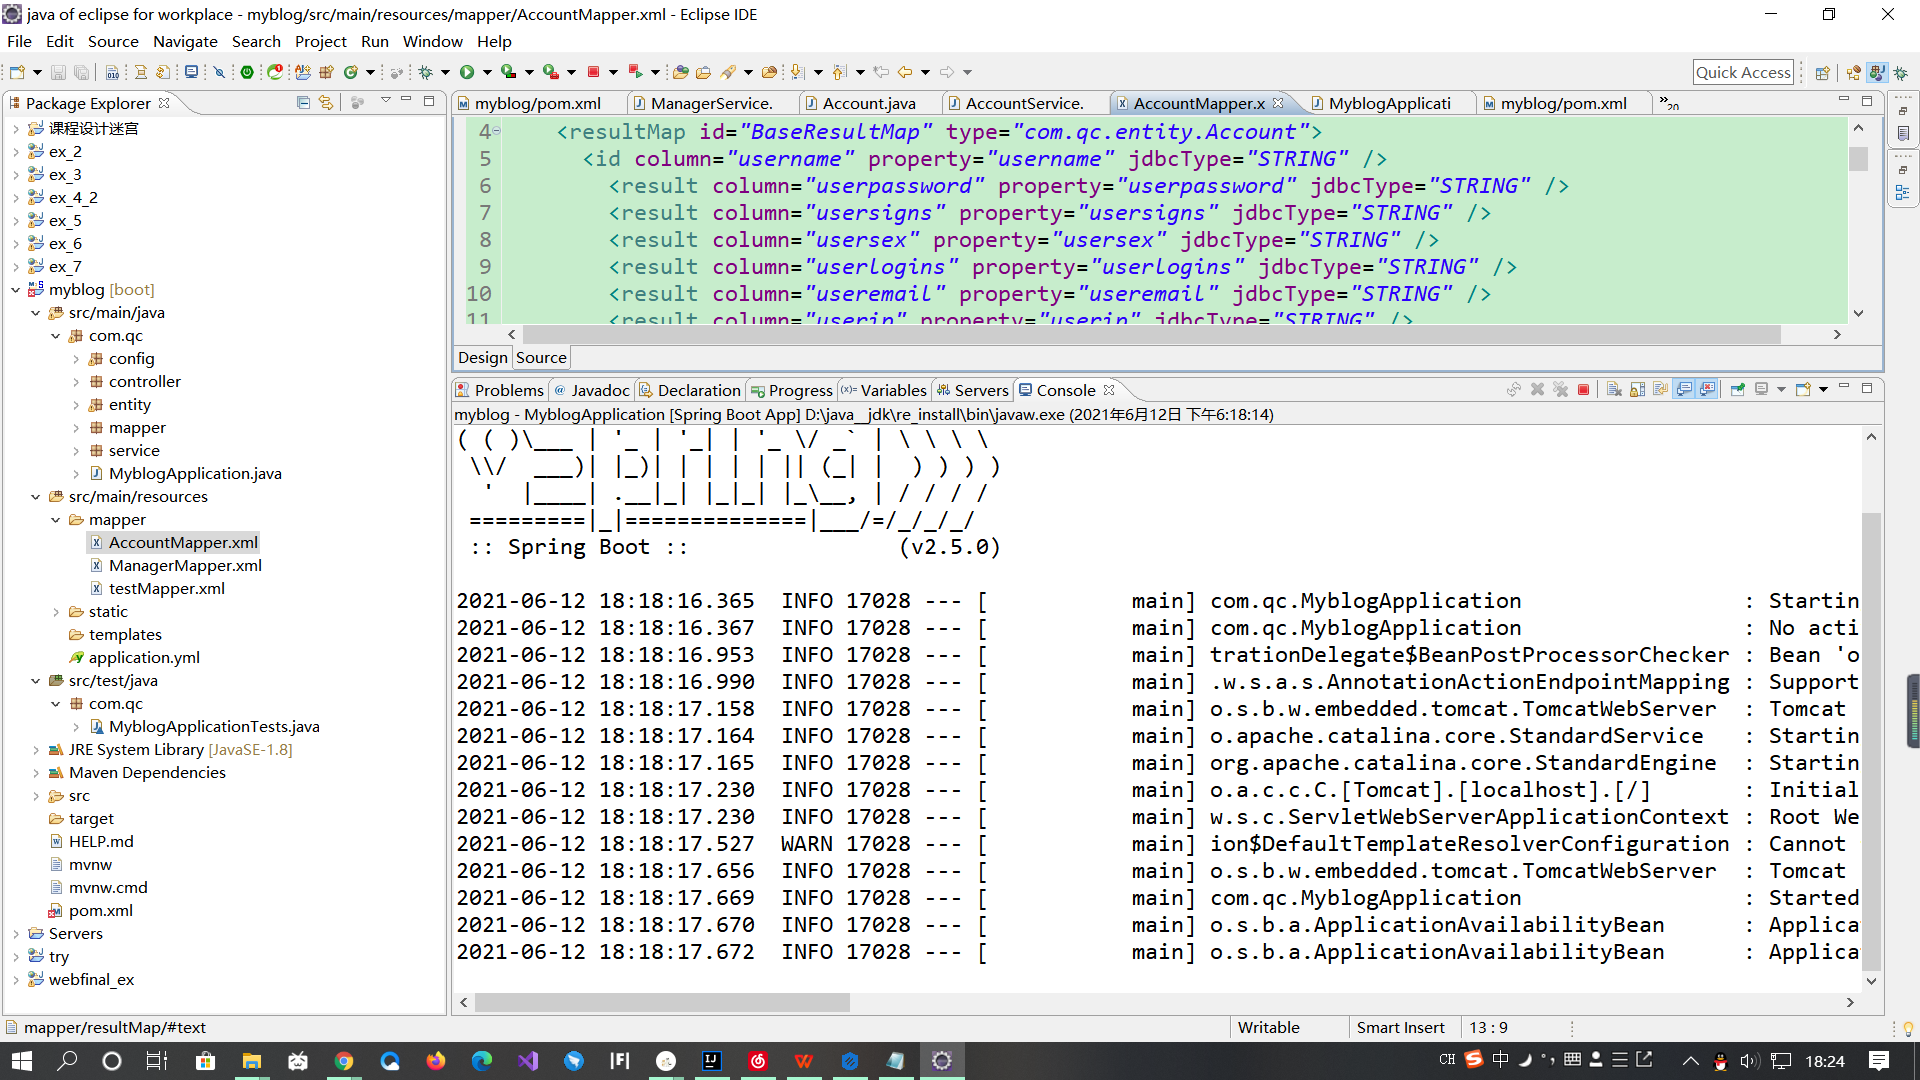Image resolution: width=1920 pixels, height=1080 pixels.
Task: Open Package Explorer View Menu triangle
Action: click(386, 101)
